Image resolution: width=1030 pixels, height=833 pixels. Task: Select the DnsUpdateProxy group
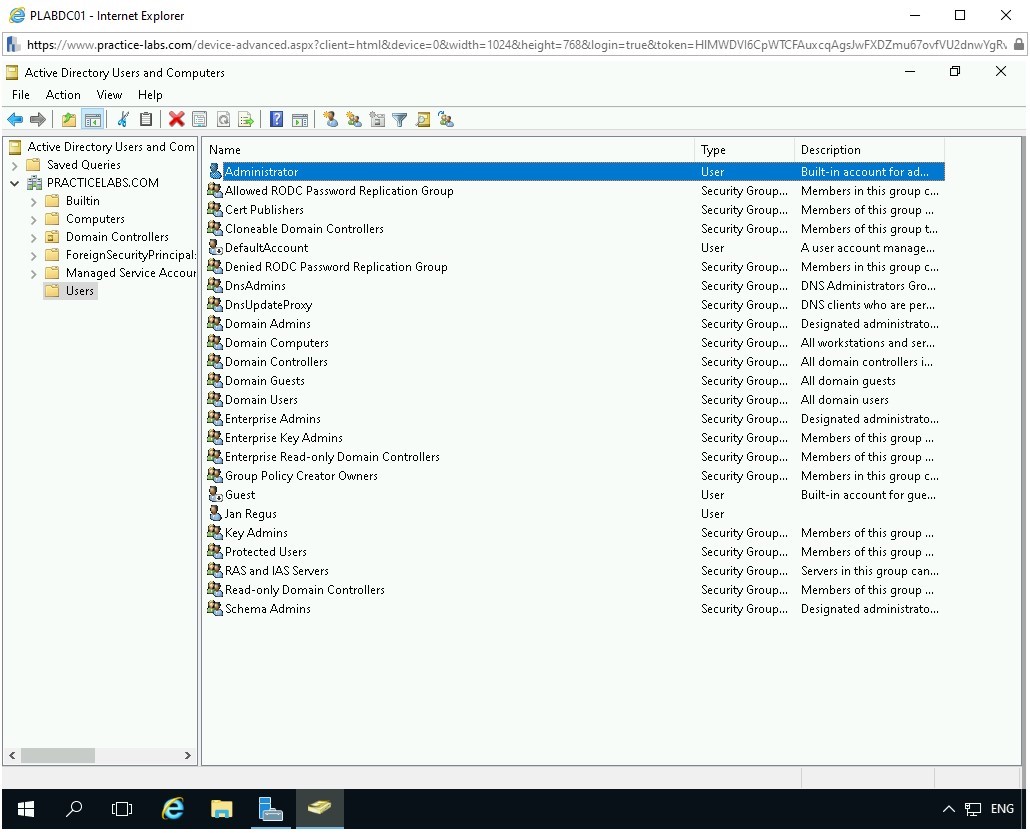[x=268, y=305]
